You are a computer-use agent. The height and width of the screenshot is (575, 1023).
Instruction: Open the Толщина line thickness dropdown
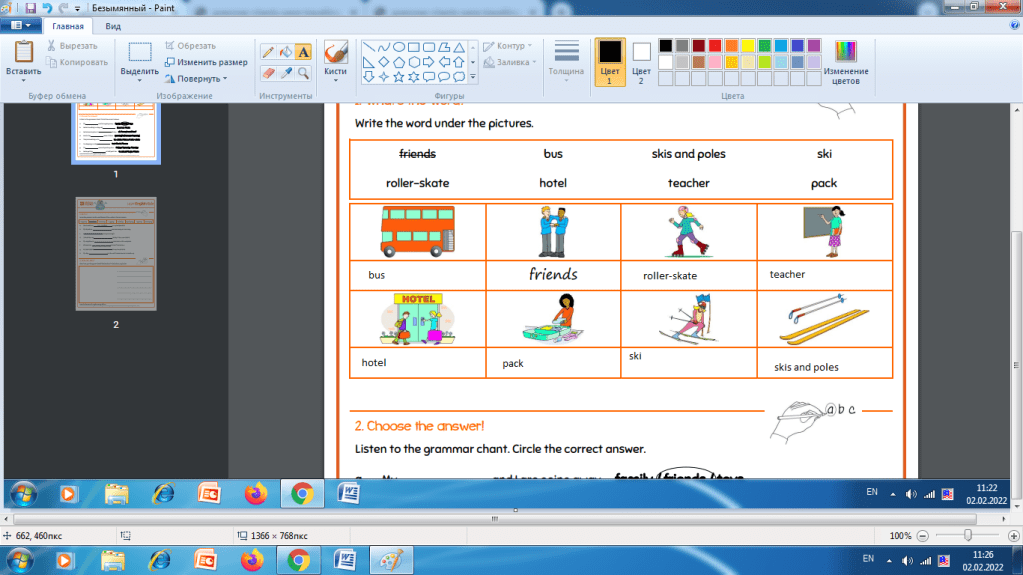(566, 60)
